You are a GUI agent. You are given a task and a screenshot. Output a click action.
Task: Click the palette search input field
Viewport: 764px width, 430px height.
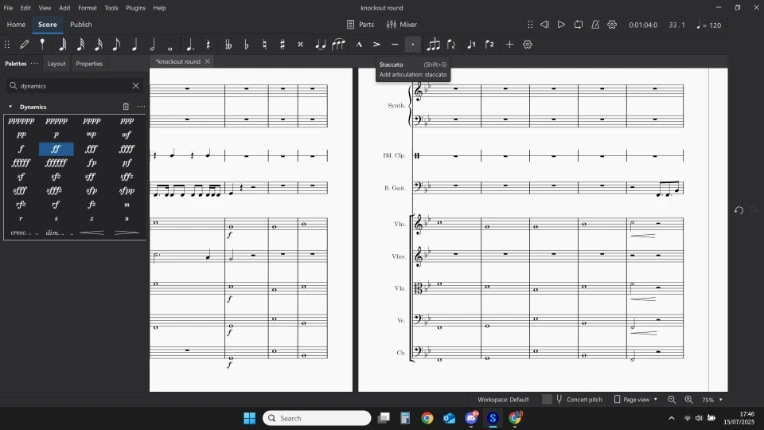tap(73, 86)
